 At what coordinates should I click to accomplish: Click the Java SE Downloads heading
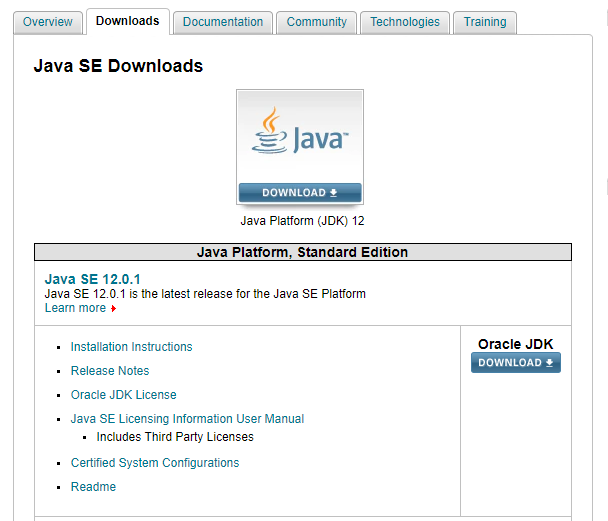coord(118,66)
